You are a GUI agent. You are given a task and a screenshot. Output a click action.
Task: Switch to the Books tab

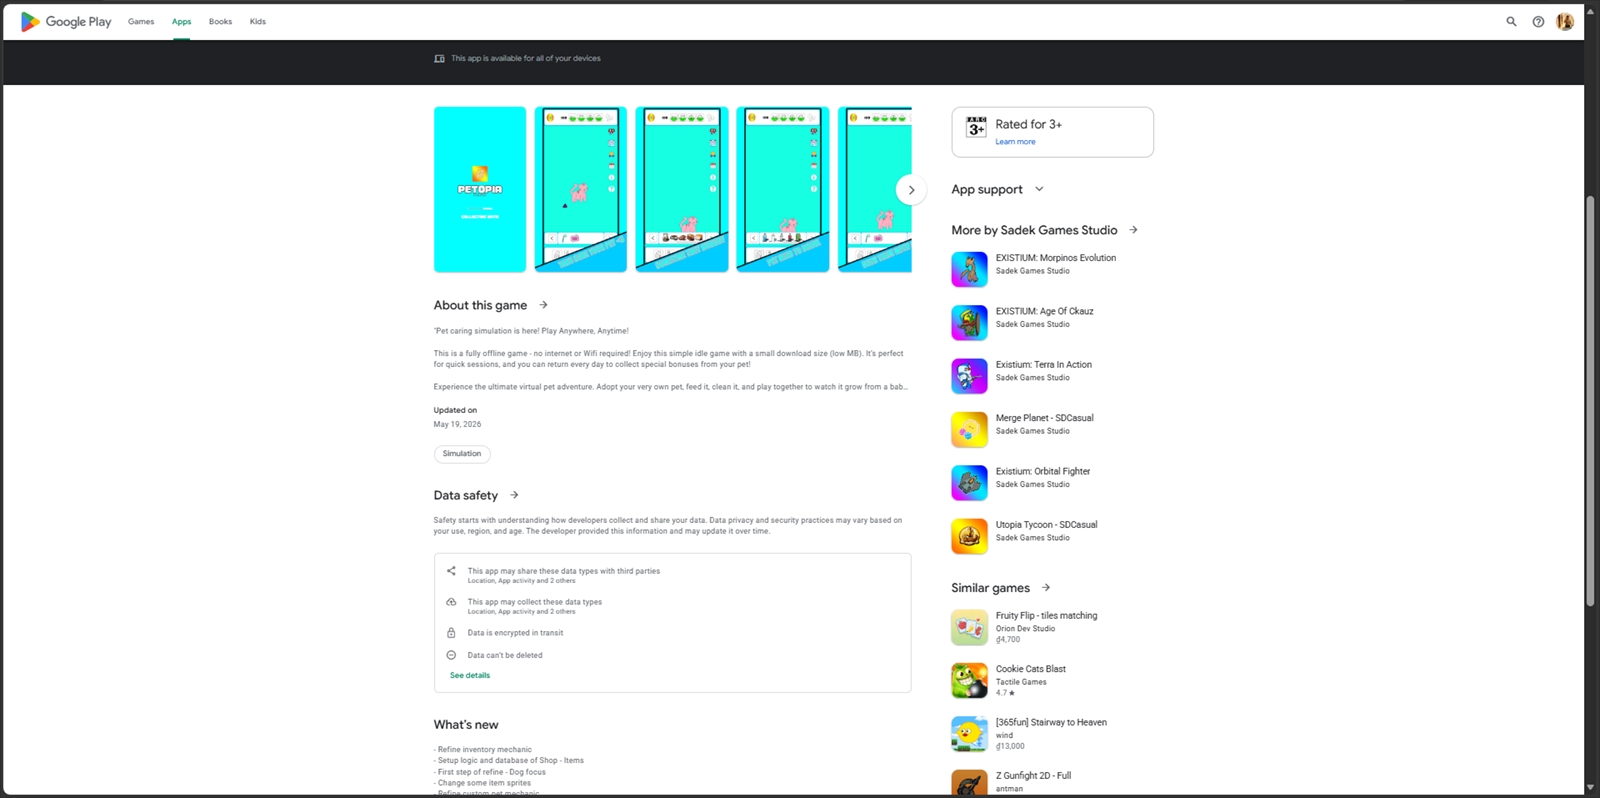220,22
